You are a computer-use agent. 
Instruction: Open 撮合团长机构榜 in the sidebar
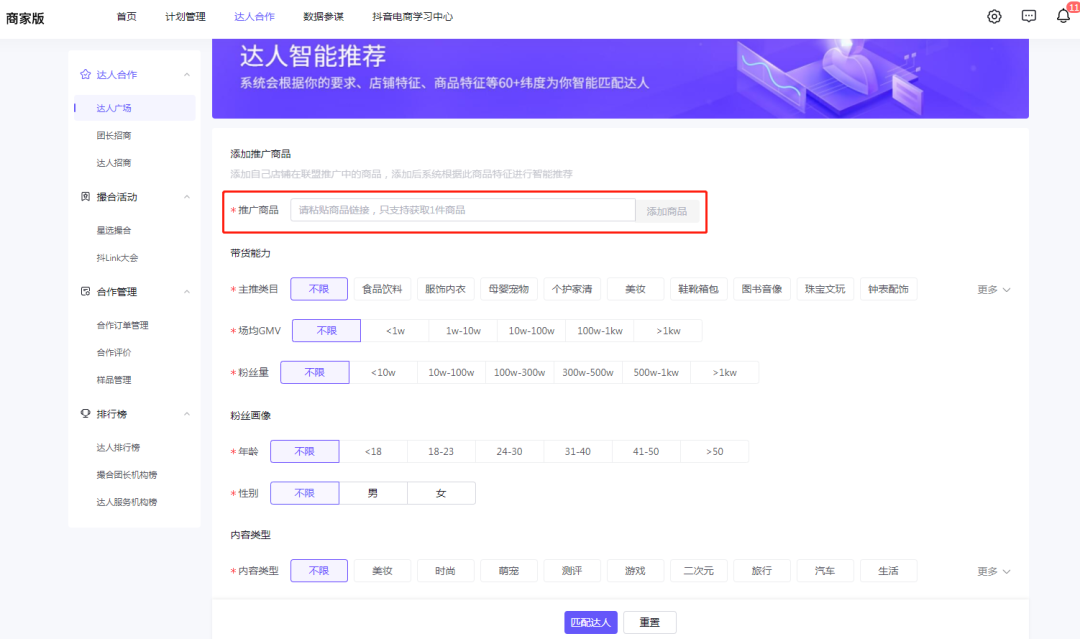(x=127, y=475)
